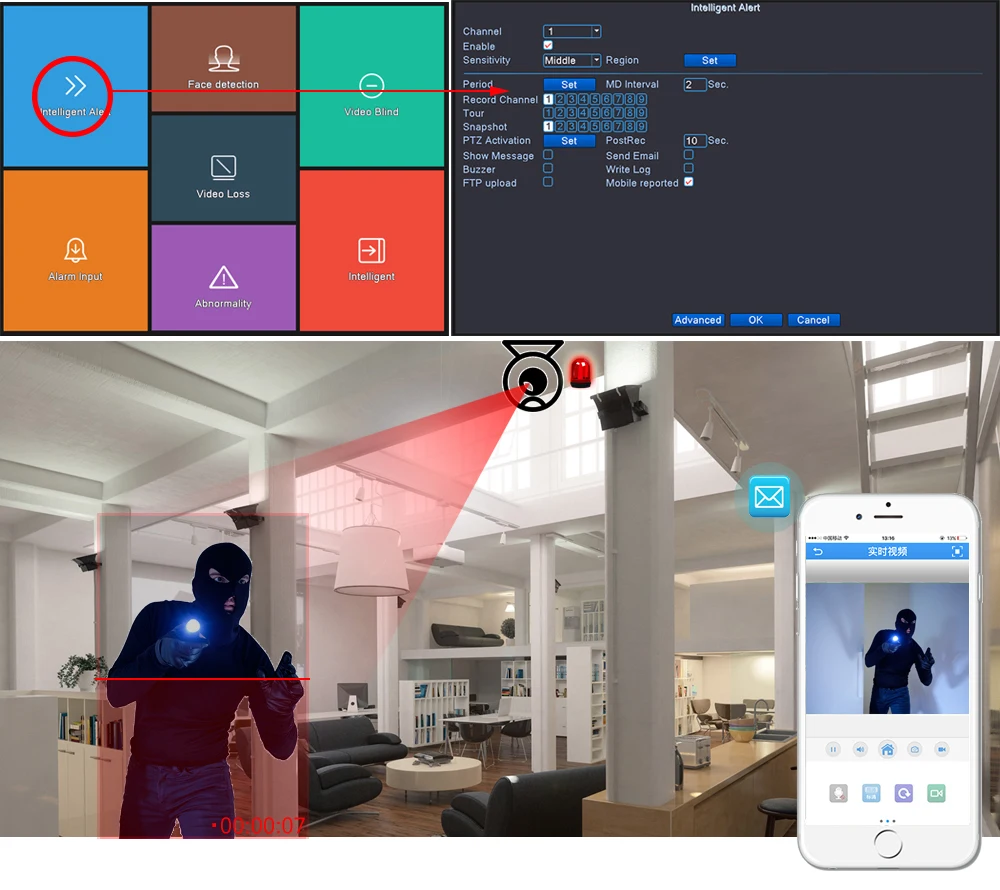Enable the FTP upload checkbox
The height and width of the screenshot is (890, 1000).
[x=548, y=182]
